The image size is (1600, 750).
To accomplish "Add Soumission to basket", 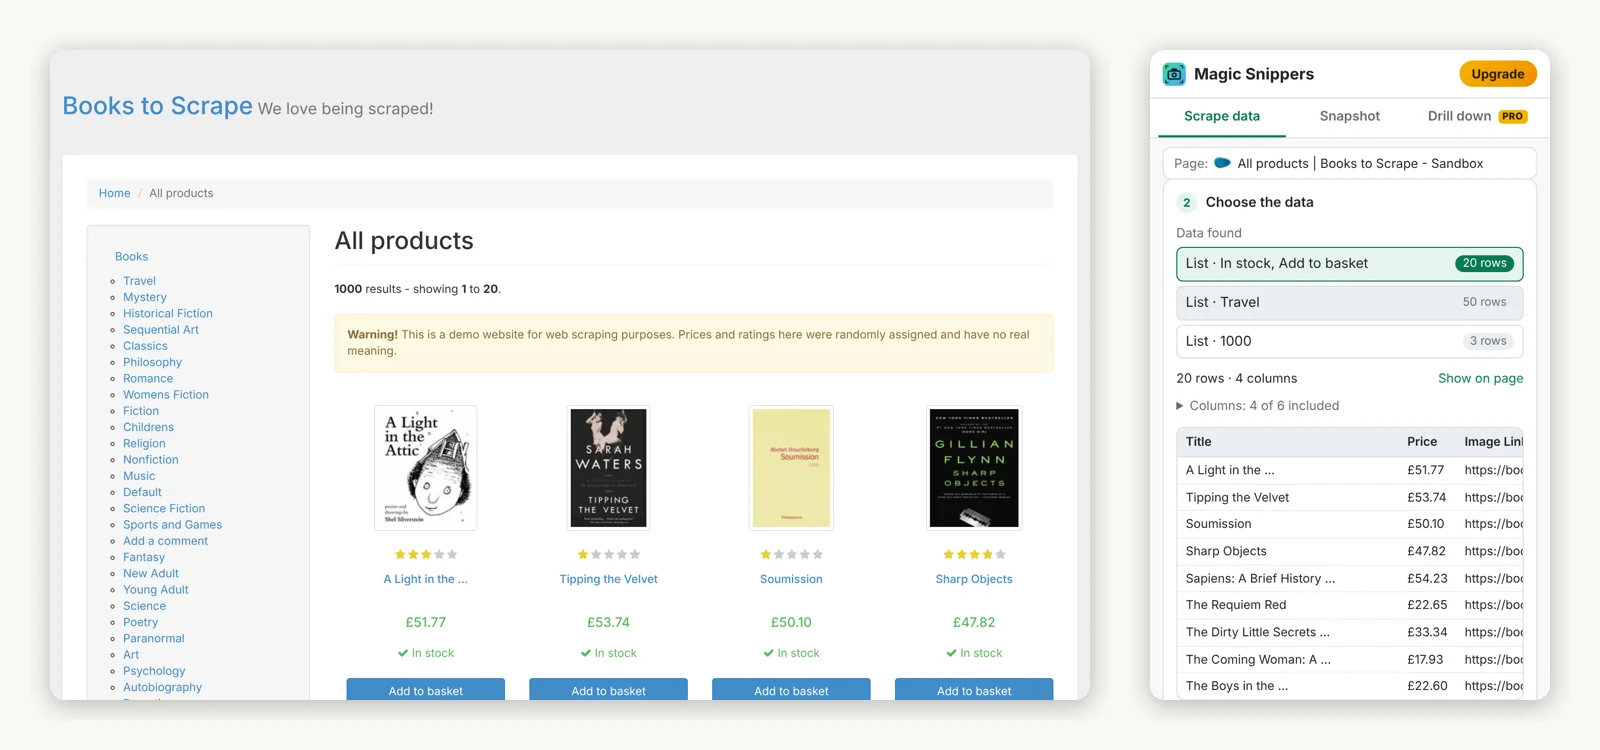I will click(x=791, y=690).
